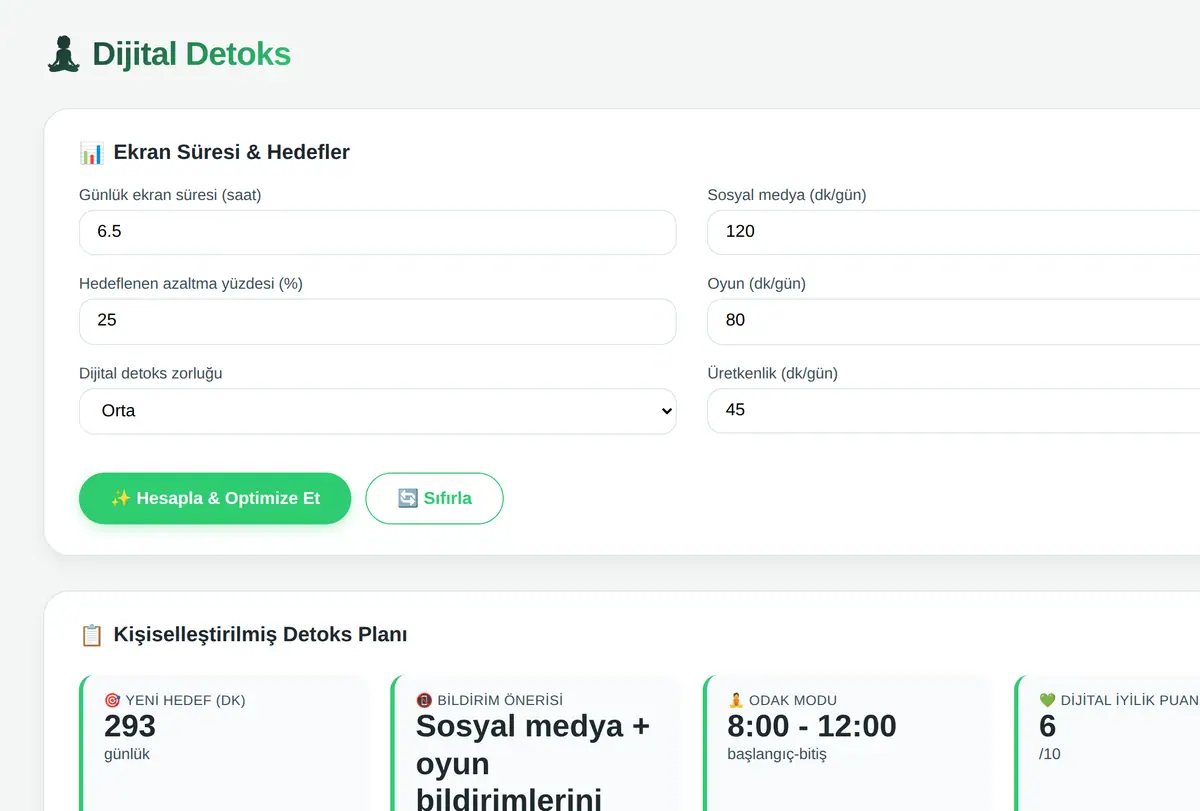Click the Kişiselleştirilmiş Detoks Planı heading
The height and width of the screenshot is (811, 1200).
tap(260, 635)
